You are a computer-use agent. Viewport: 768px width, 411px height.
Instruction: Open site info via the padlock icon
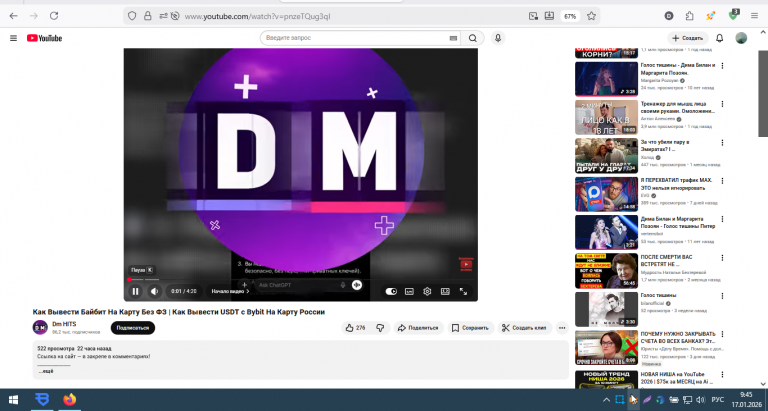click(x=147, y=16)
